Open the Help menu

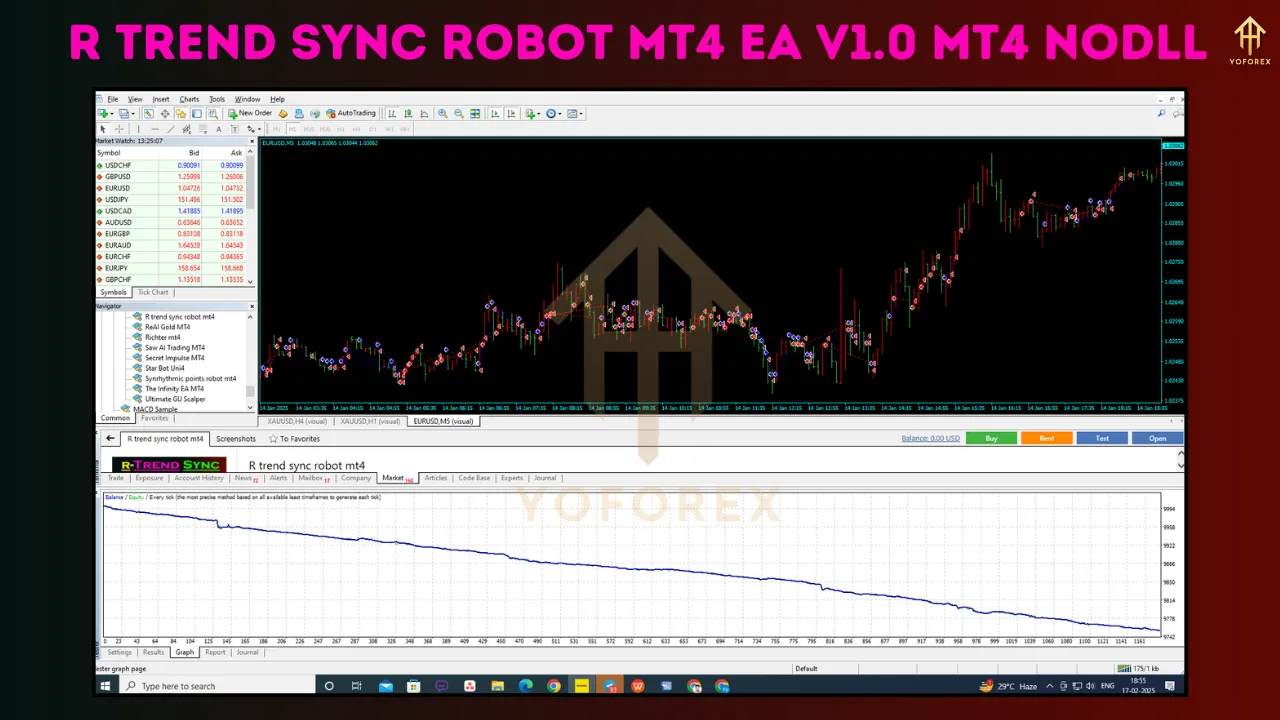tap(278, 99)
